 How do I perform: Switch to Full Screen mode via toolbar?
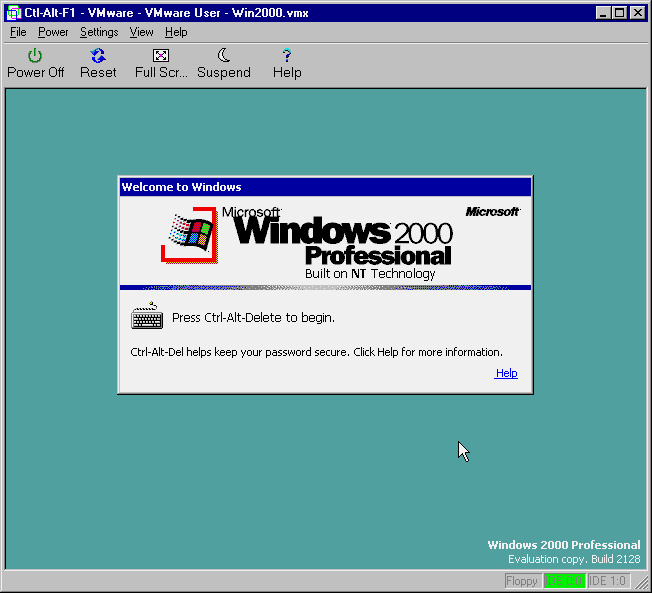click(x=161, y=56)
